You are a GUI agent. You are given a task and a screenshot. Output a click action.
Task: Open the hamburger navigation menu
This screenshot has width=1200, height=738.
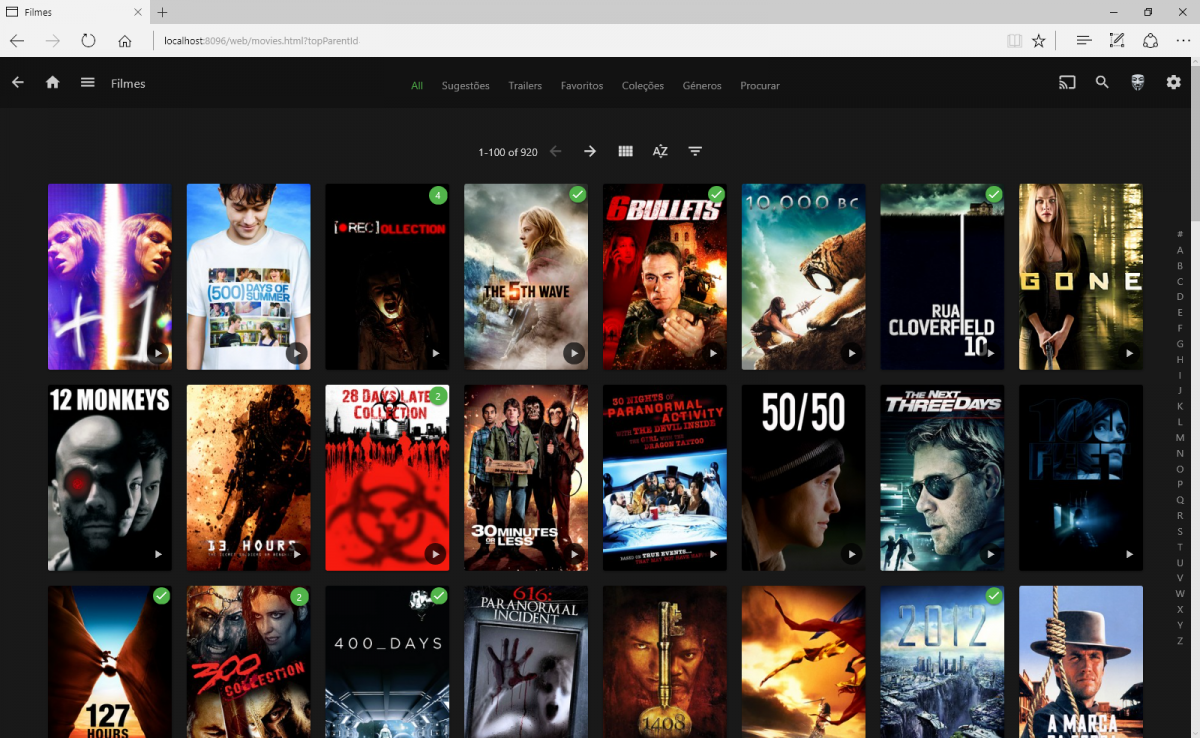tap(88, 83)
